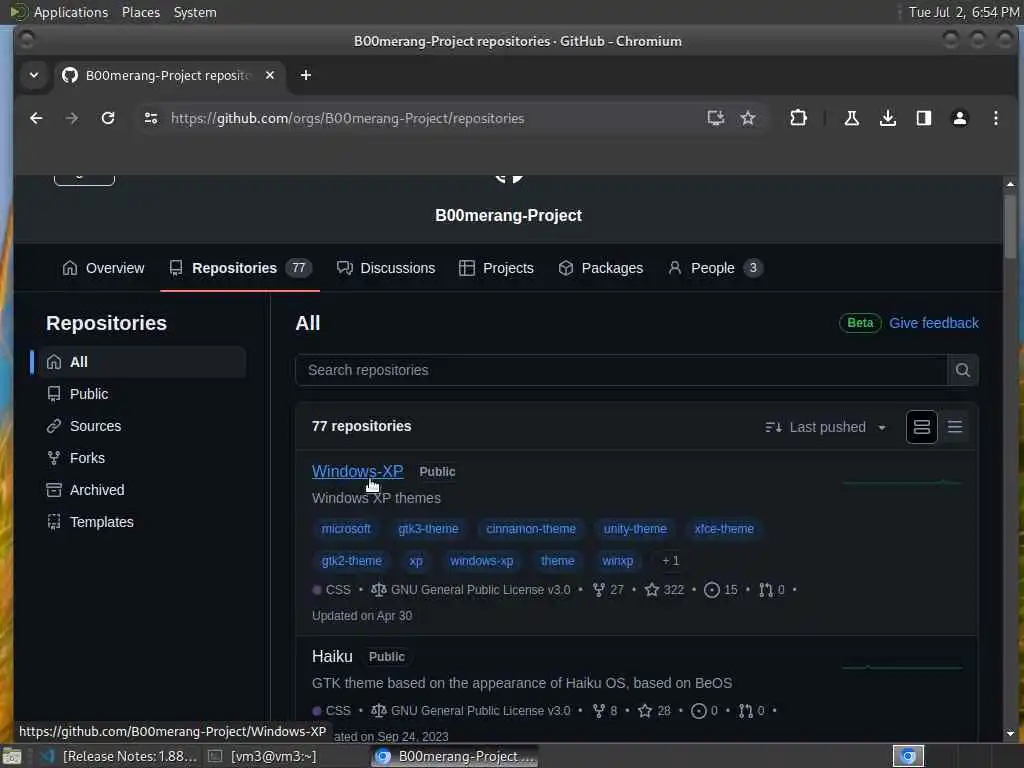Open the Haiku repository link

[332, 656]
